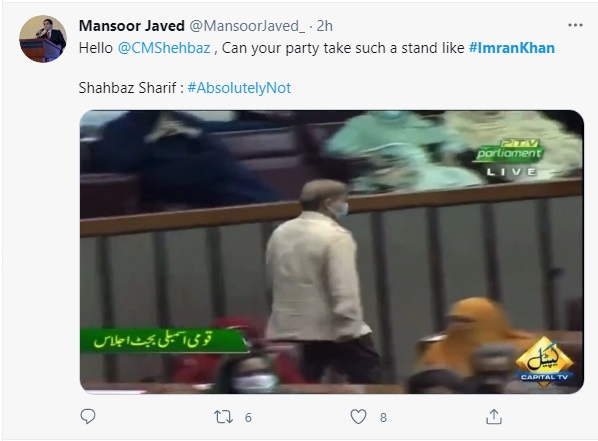This screenshot has height=441, width=598.
Task: Play the embedded parliament video
Action: tap(332, 252)
